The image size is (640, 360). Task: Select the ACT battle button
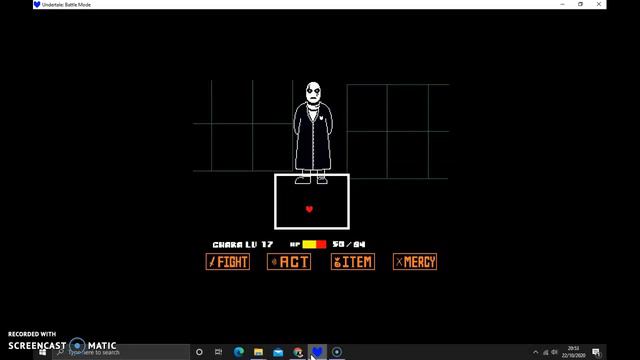pos(289,262)
